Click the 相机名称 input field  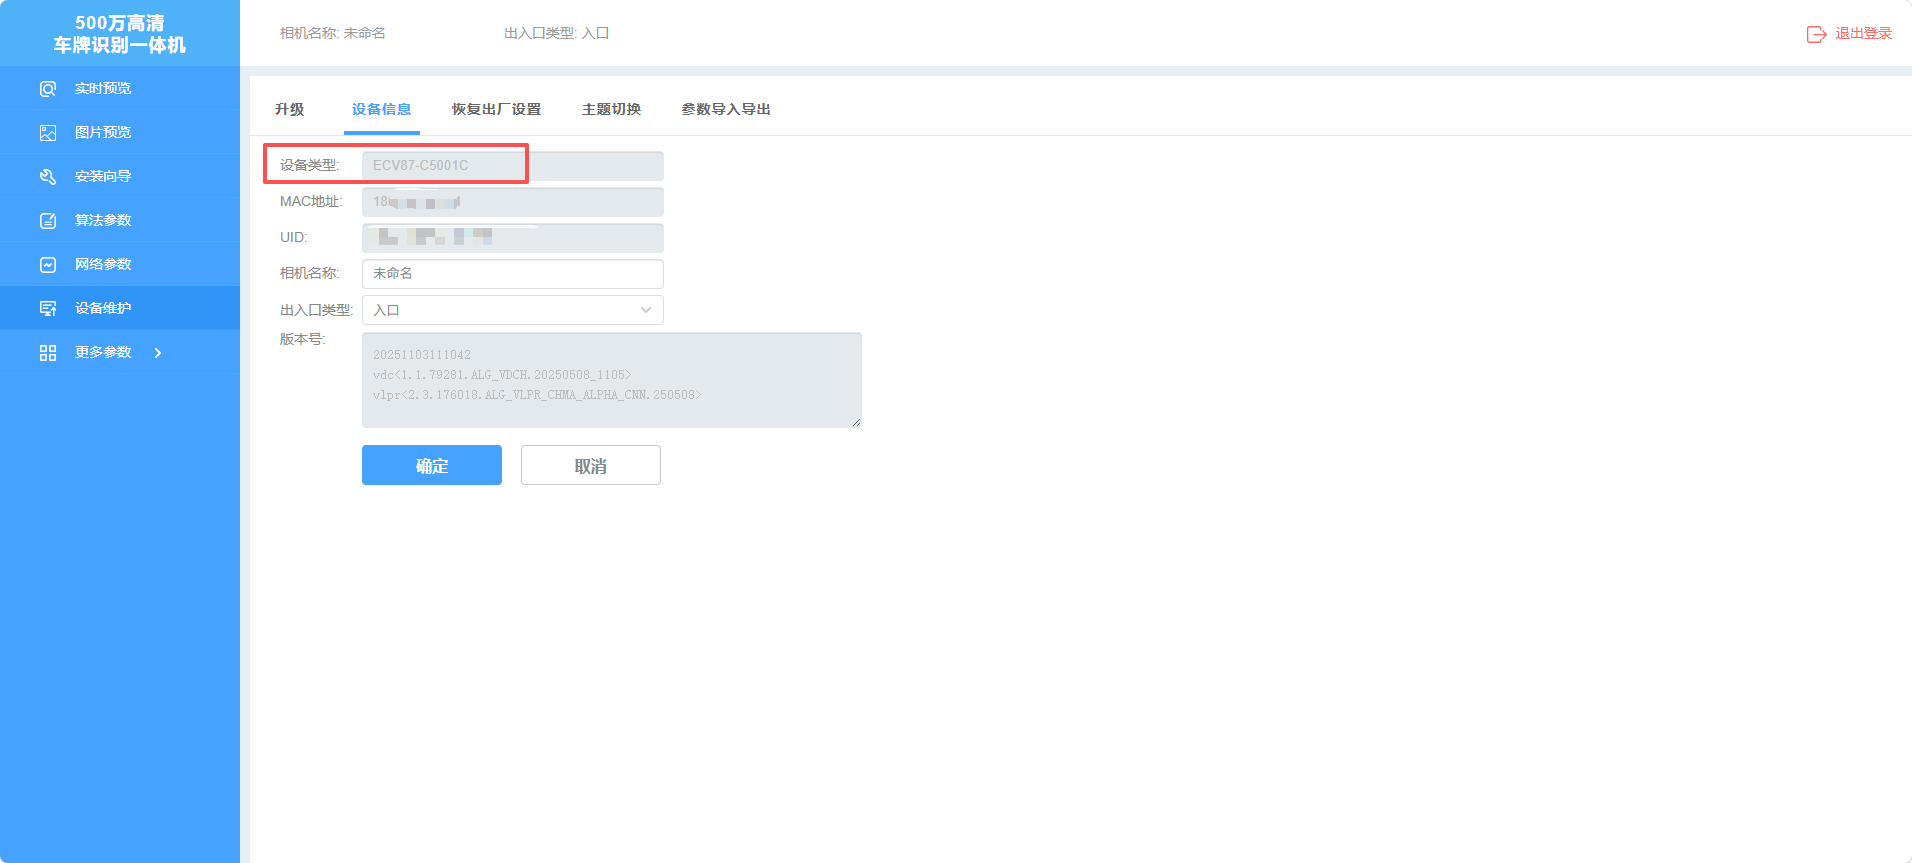[x=513, y=274]
